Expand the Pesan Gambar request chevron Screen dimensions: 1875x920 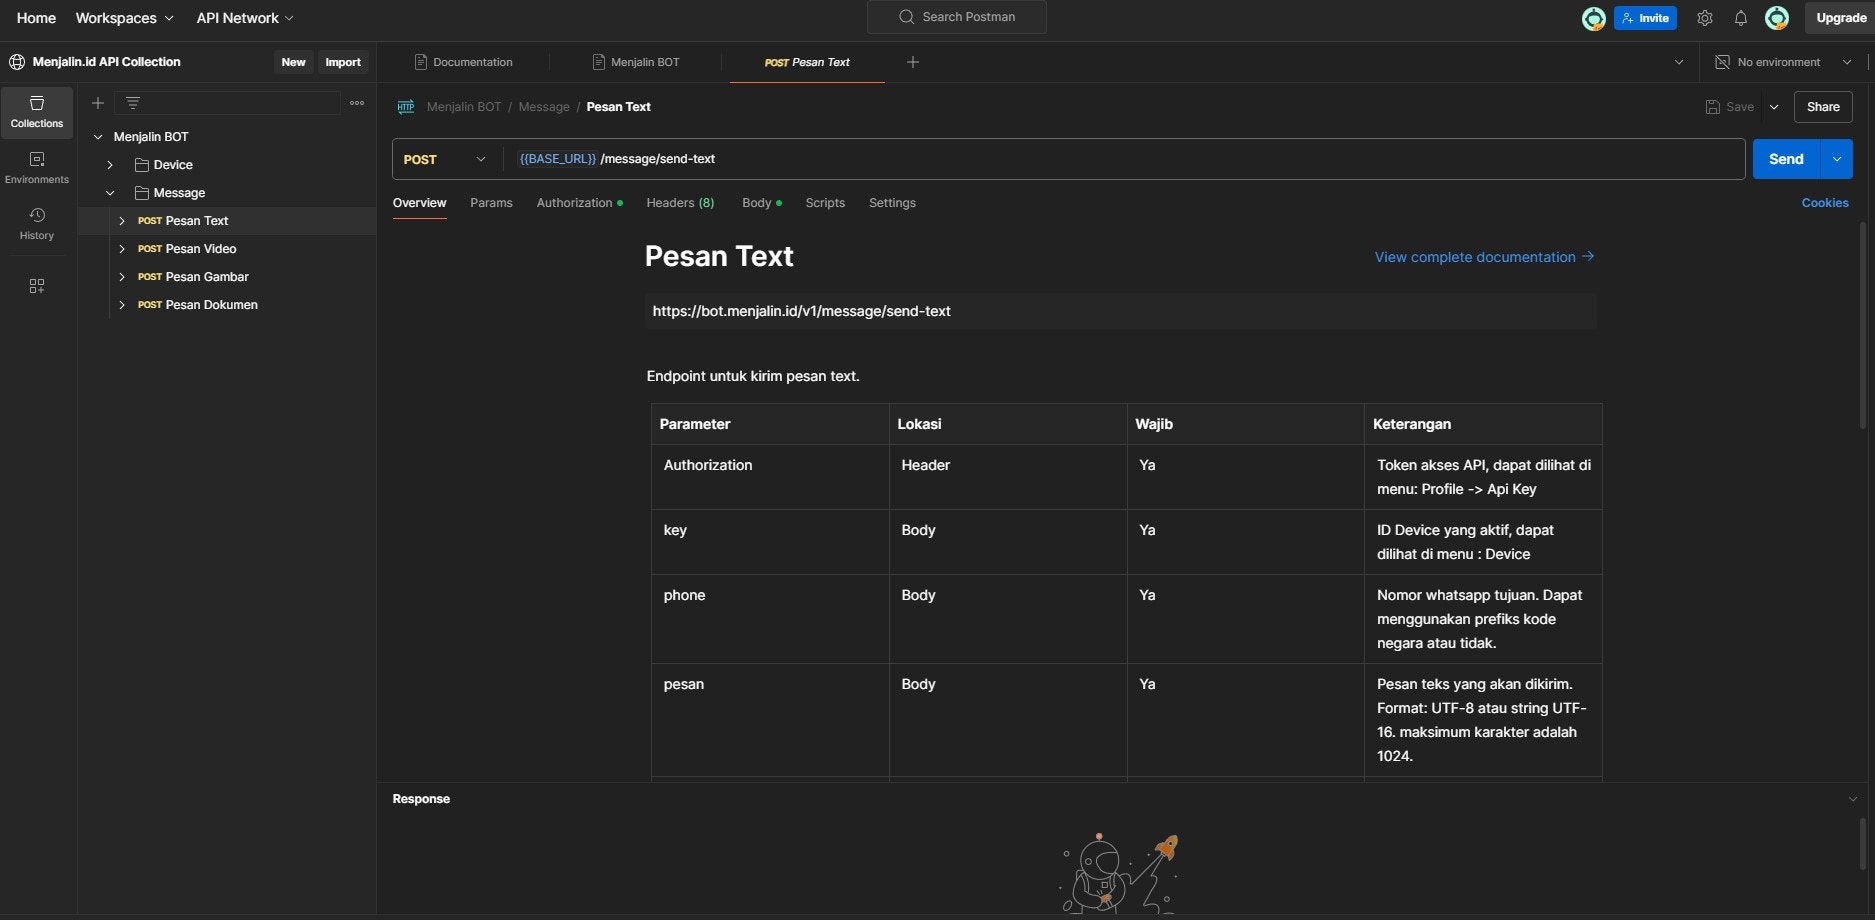tap(122, 277)
